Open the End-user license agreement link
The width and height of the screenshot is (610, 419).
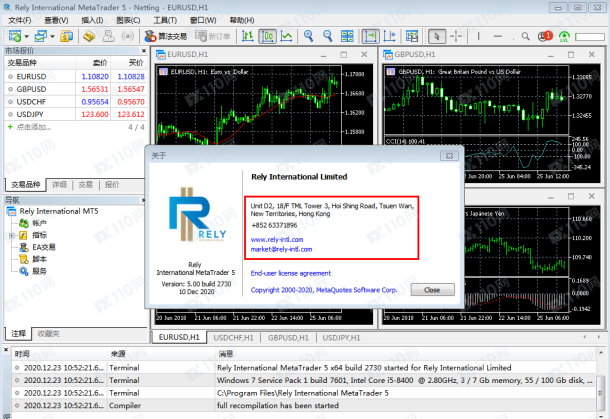[290, 272]
